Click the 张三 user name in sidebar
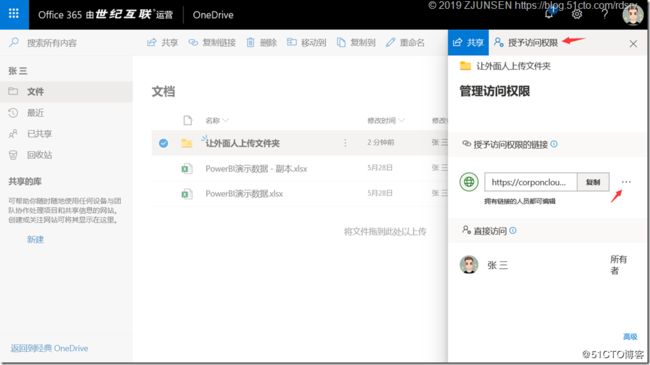Viewport: 650px width, 365px height. pyautogui.click(x=18, y=71)
